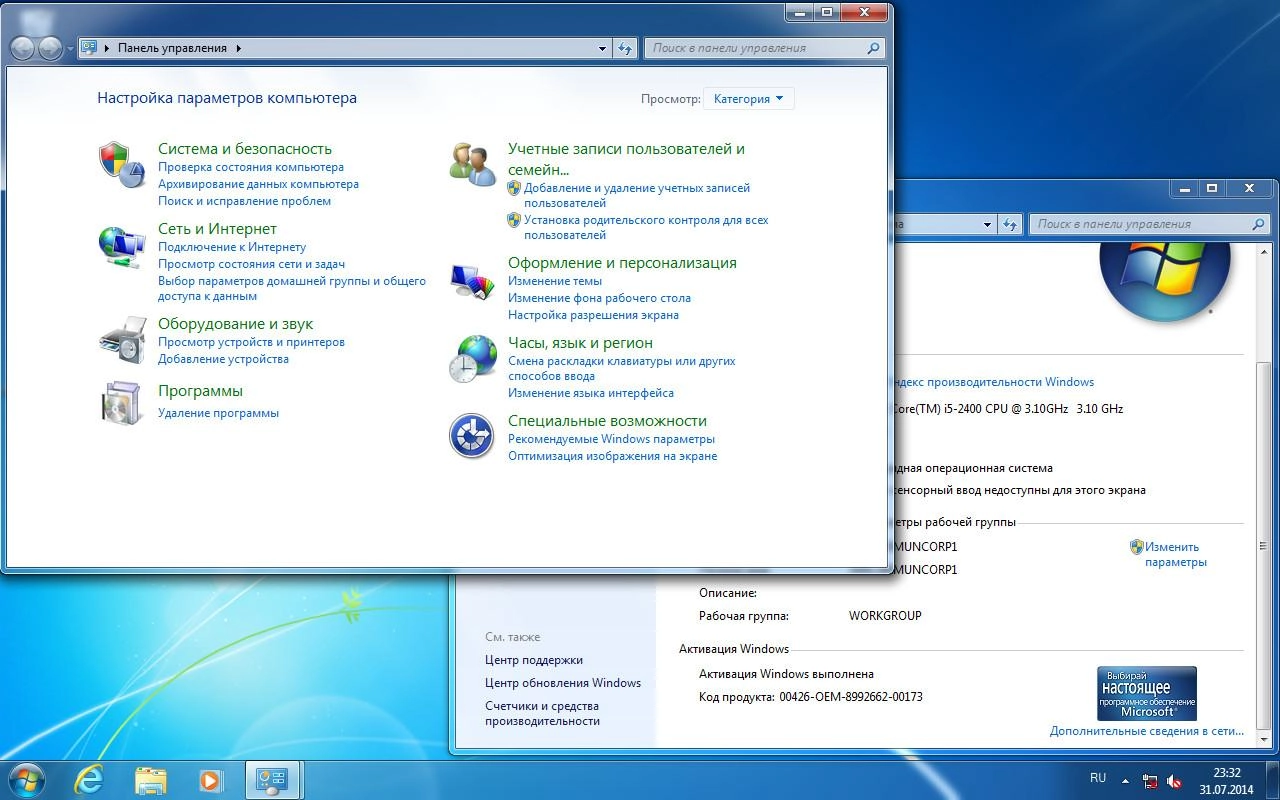Click the Show Desktop strip at taskbar end
This screenshot has width=1280, height=800.
1272,780
